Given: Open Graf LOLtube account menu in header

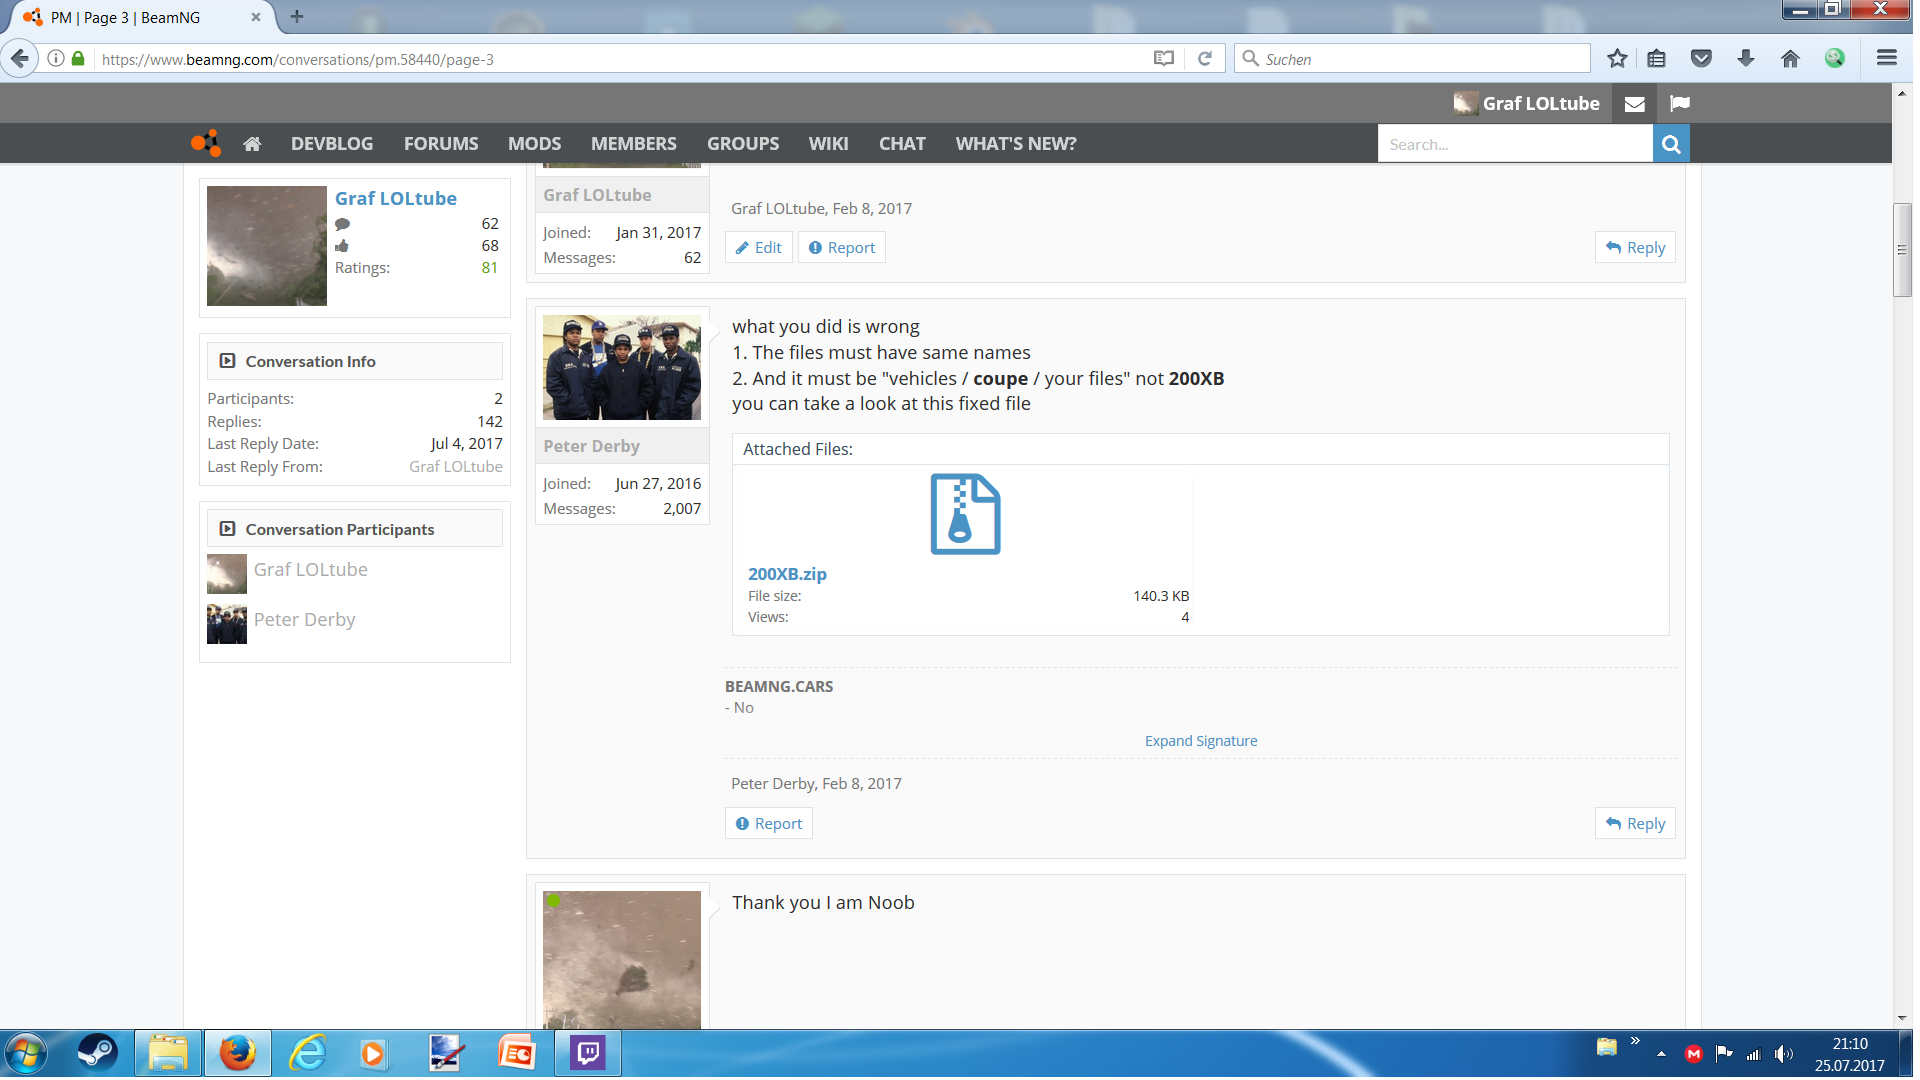Looking at the screenshot, I should coord(1528,104).
